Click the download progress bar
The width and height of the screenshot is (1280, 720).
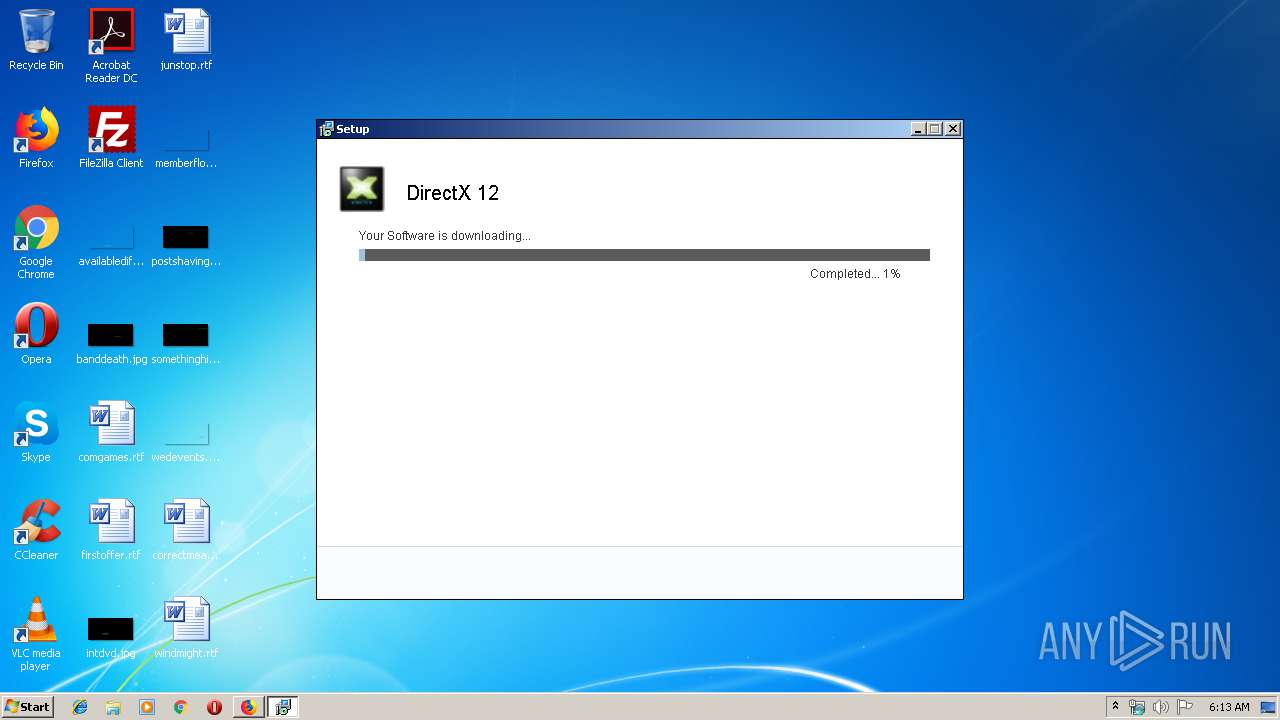[x=644, y=255]
